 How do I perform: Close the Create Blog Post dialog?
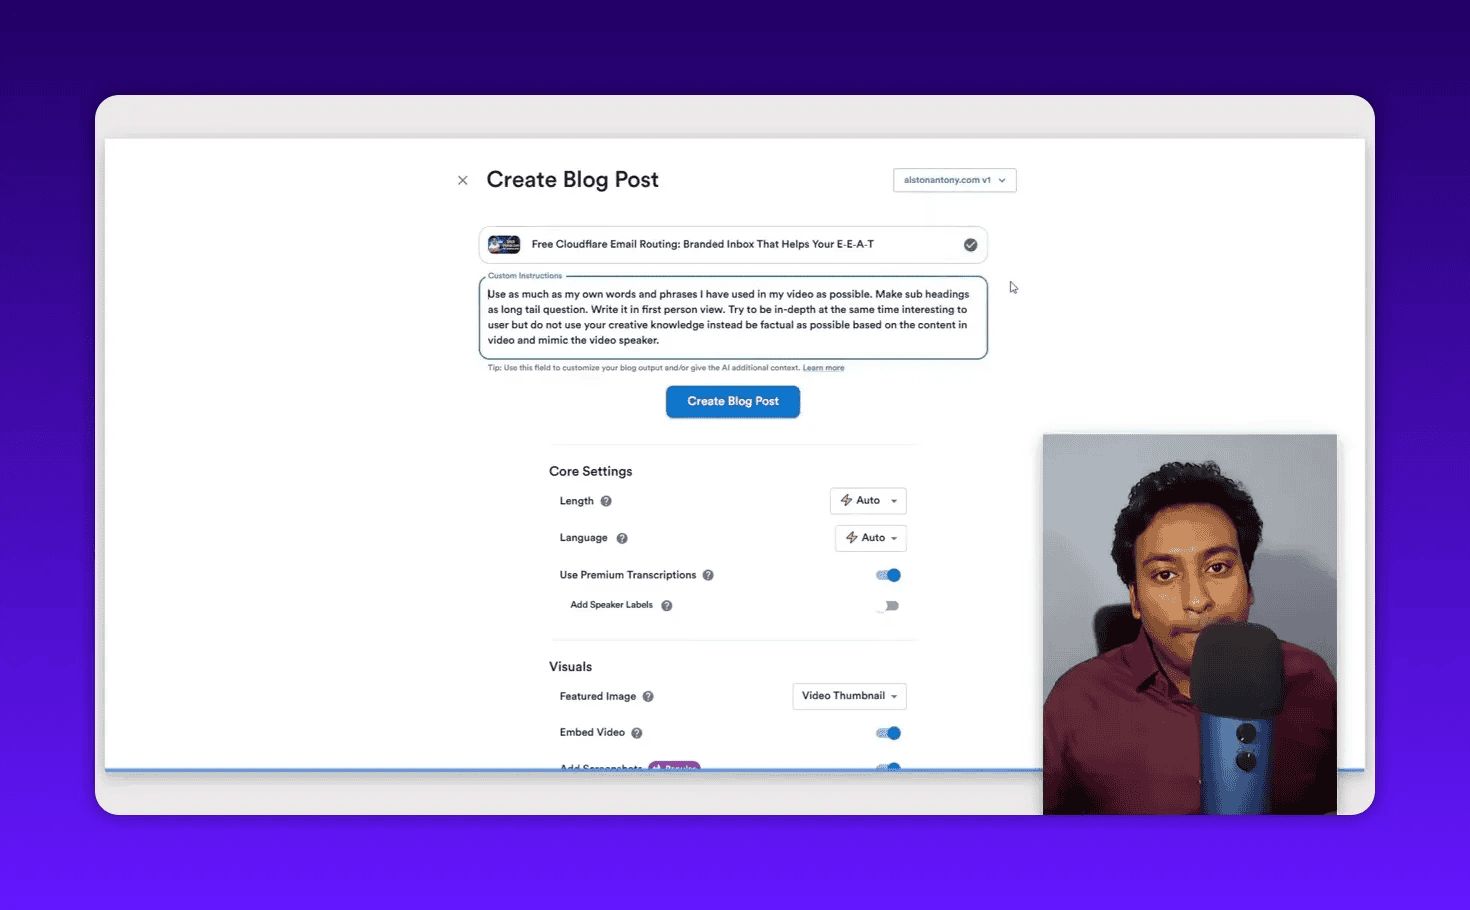click(462, 179)
